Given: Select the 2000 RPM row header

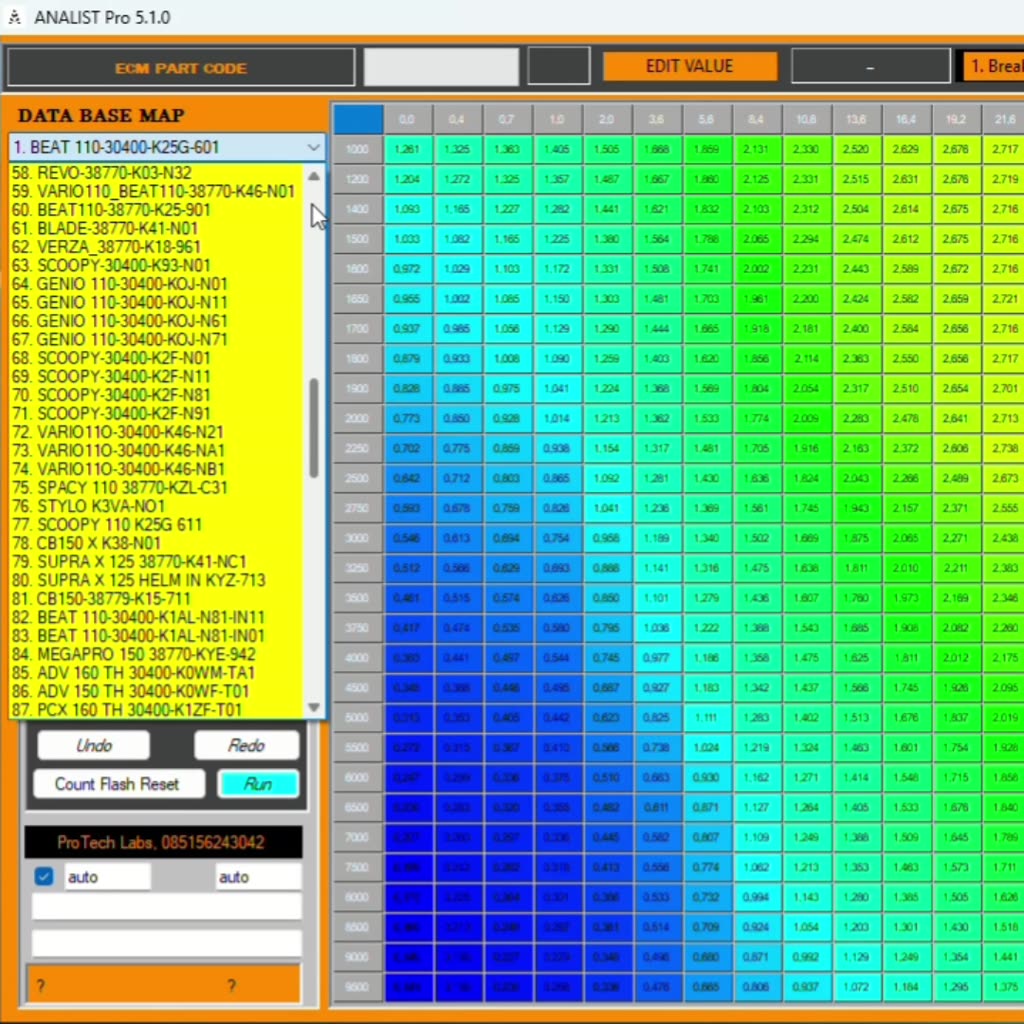Looking at the screenshot, I should click(x=357, y=418).
